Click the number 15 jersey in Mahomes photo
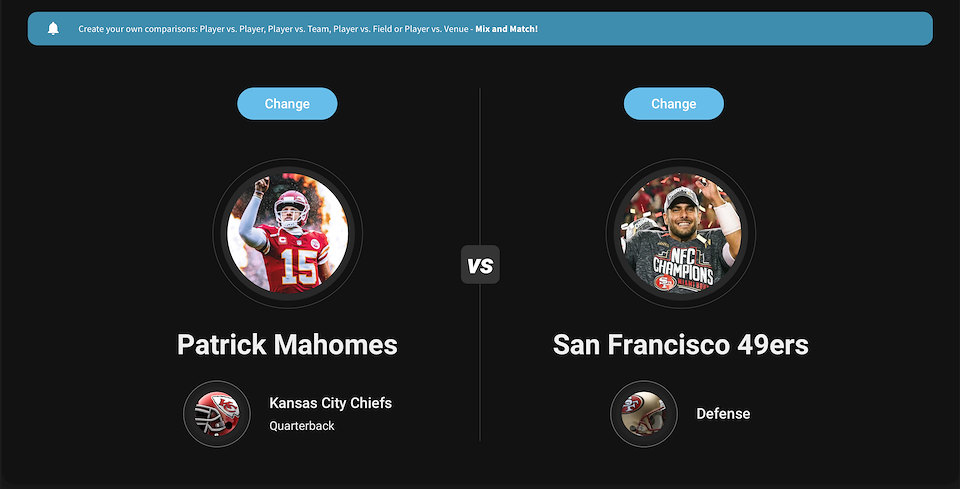960x489 pixels. pos(298,266)
